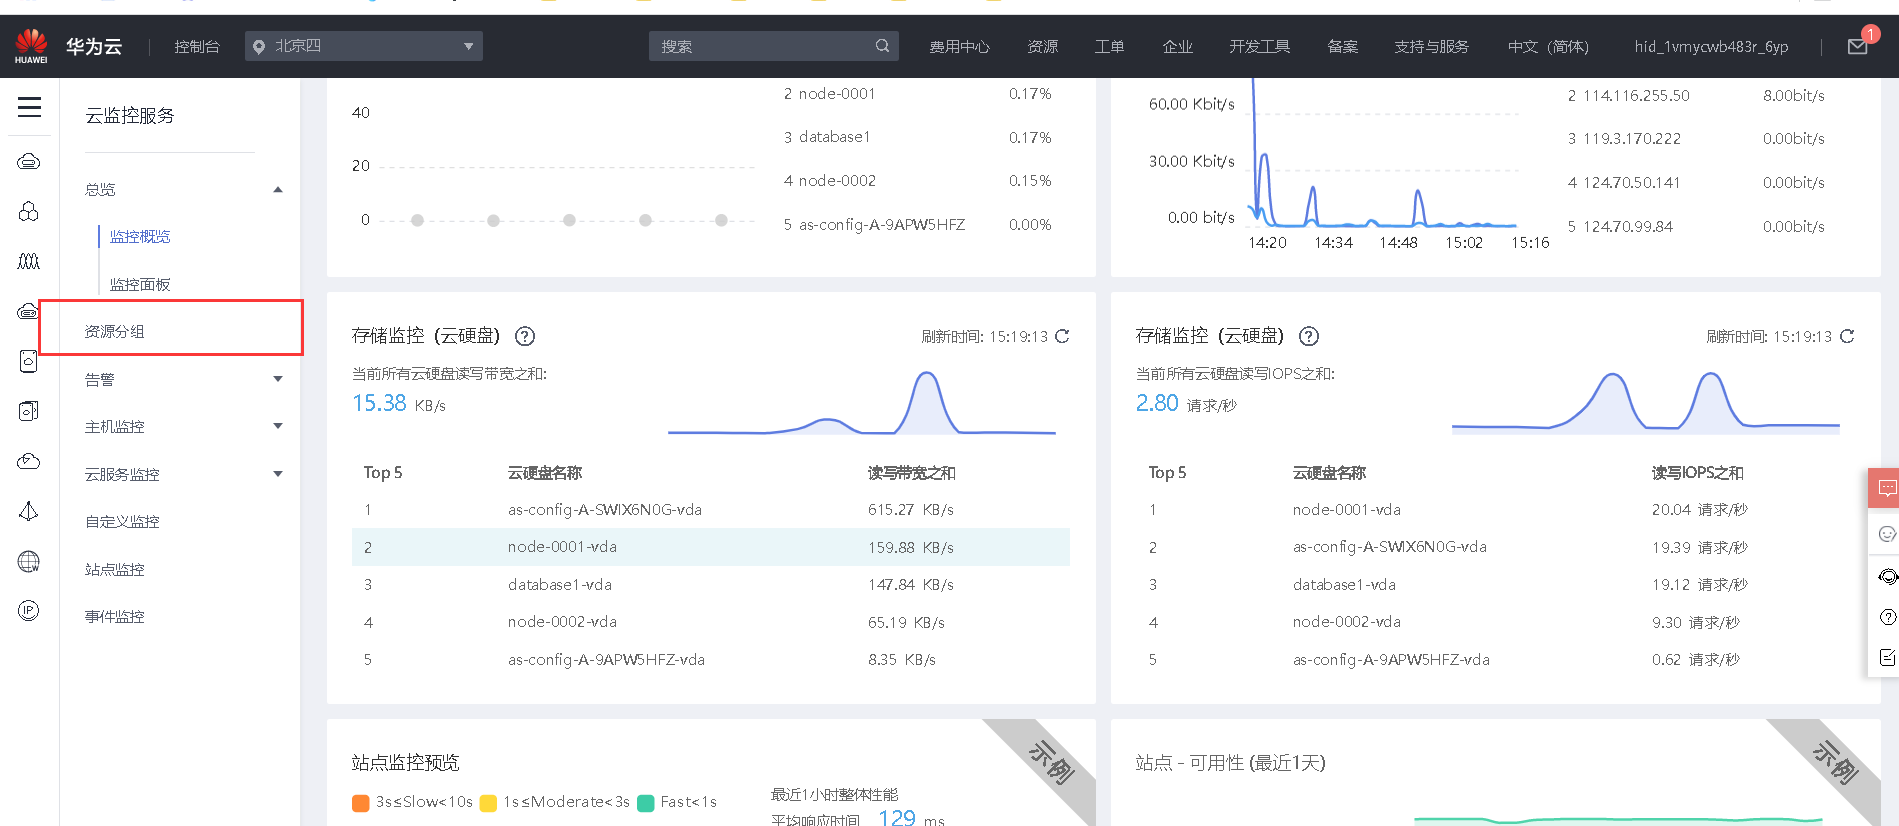Open the 开发工具 top menu

[1259, 47]
